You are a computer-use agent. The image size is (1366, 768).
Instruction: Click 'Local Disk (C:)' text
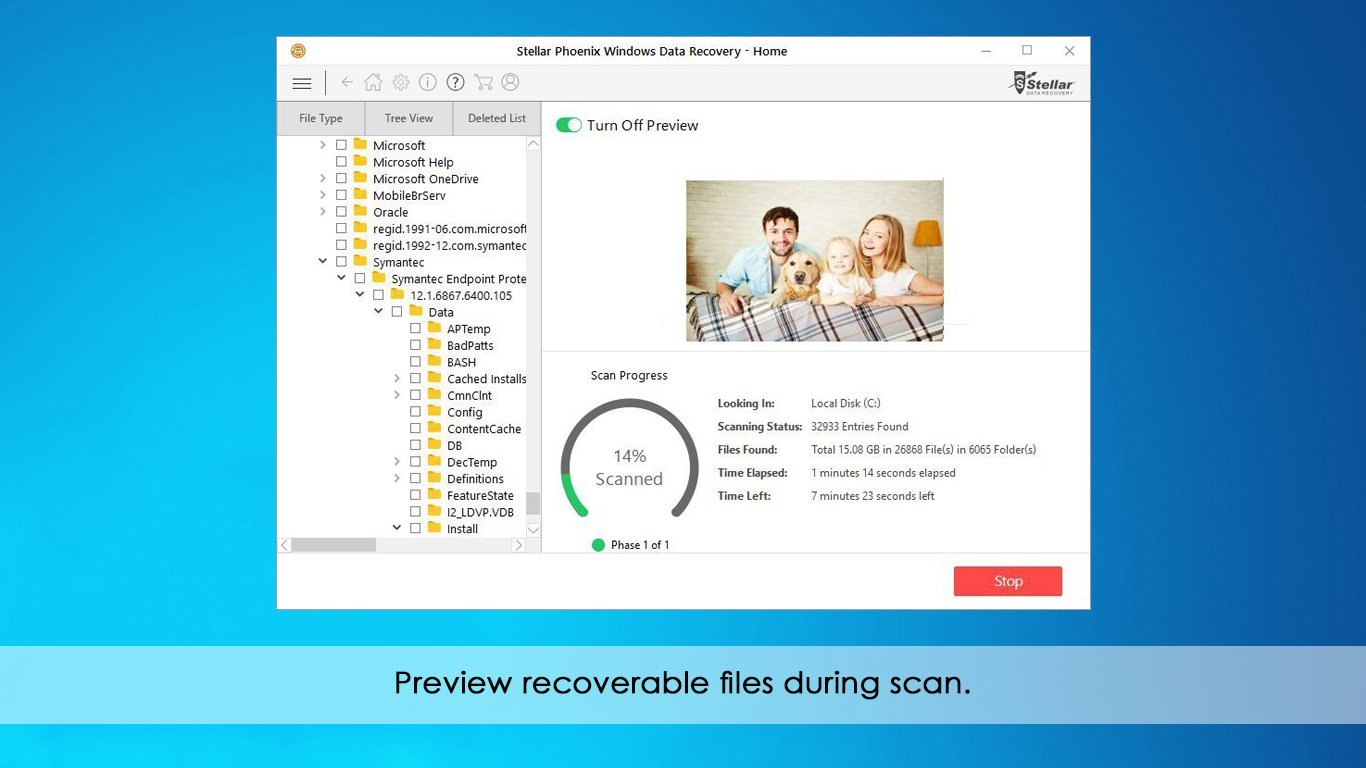[x=845, y=404]
